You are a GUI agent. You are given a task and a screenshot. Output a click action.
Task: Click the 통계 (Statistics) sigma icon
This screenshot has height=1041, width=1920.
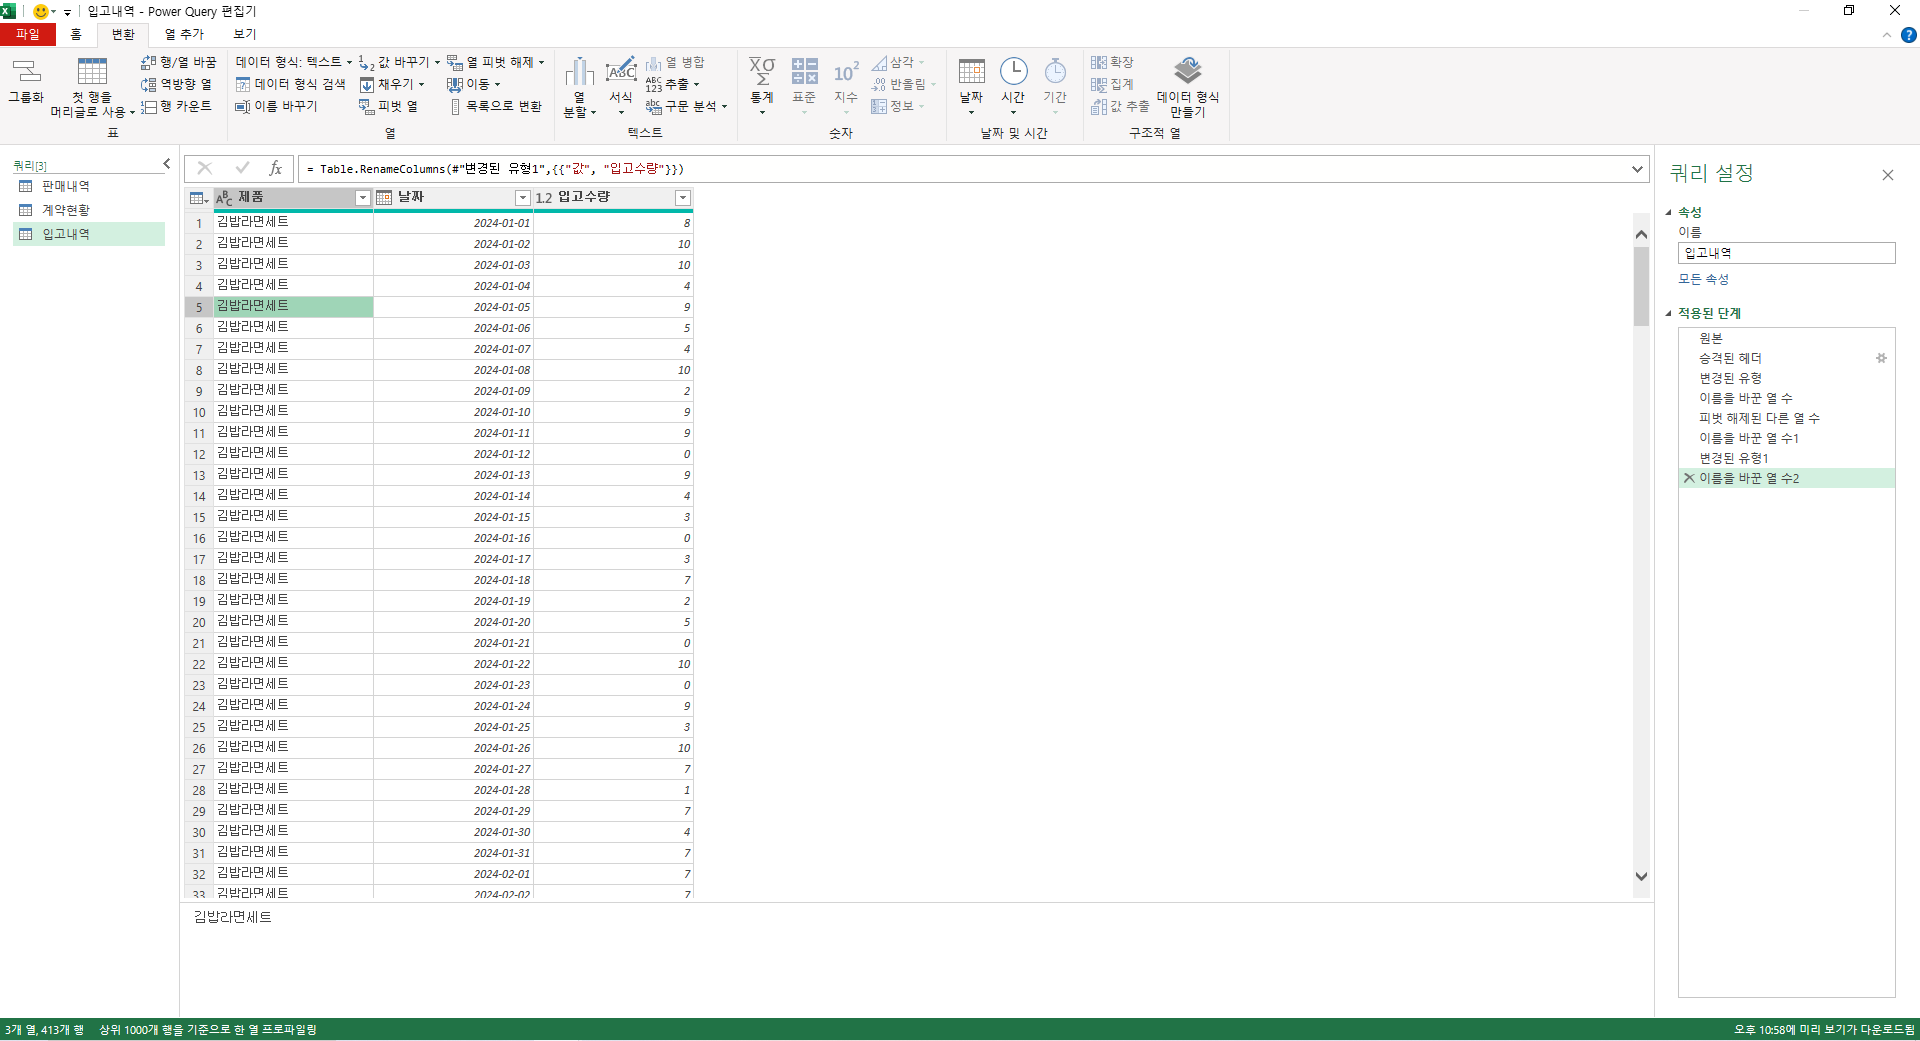762,72
